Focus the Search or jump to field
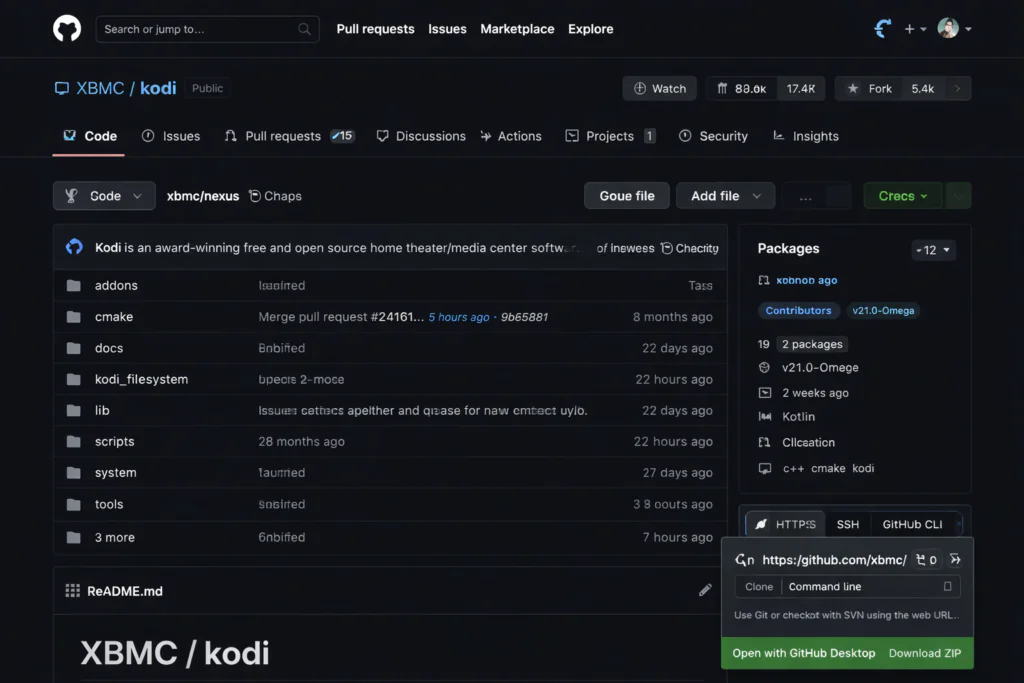This screenshot has height=683, width=1024. point(207,29)
